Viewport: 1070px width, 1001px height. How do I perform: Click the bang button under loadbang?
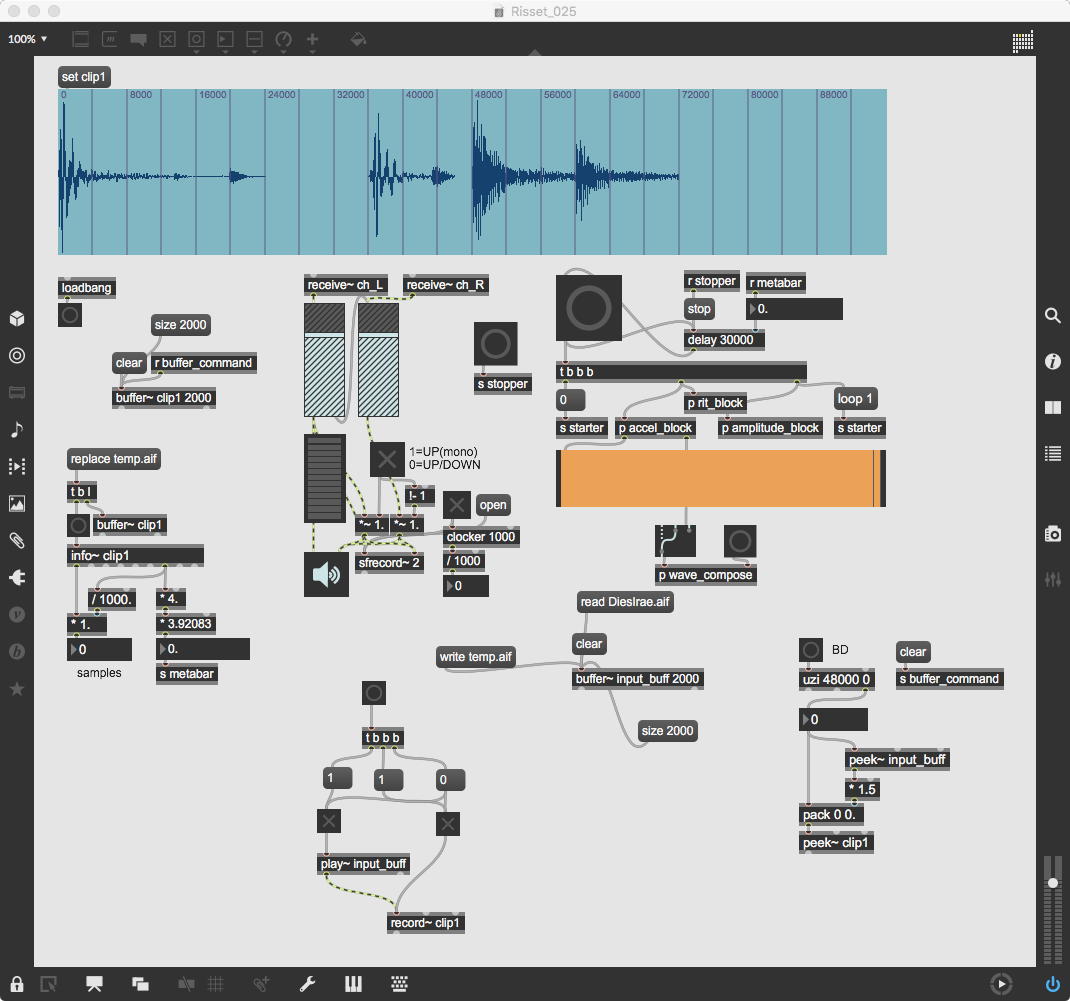[70, 315]
